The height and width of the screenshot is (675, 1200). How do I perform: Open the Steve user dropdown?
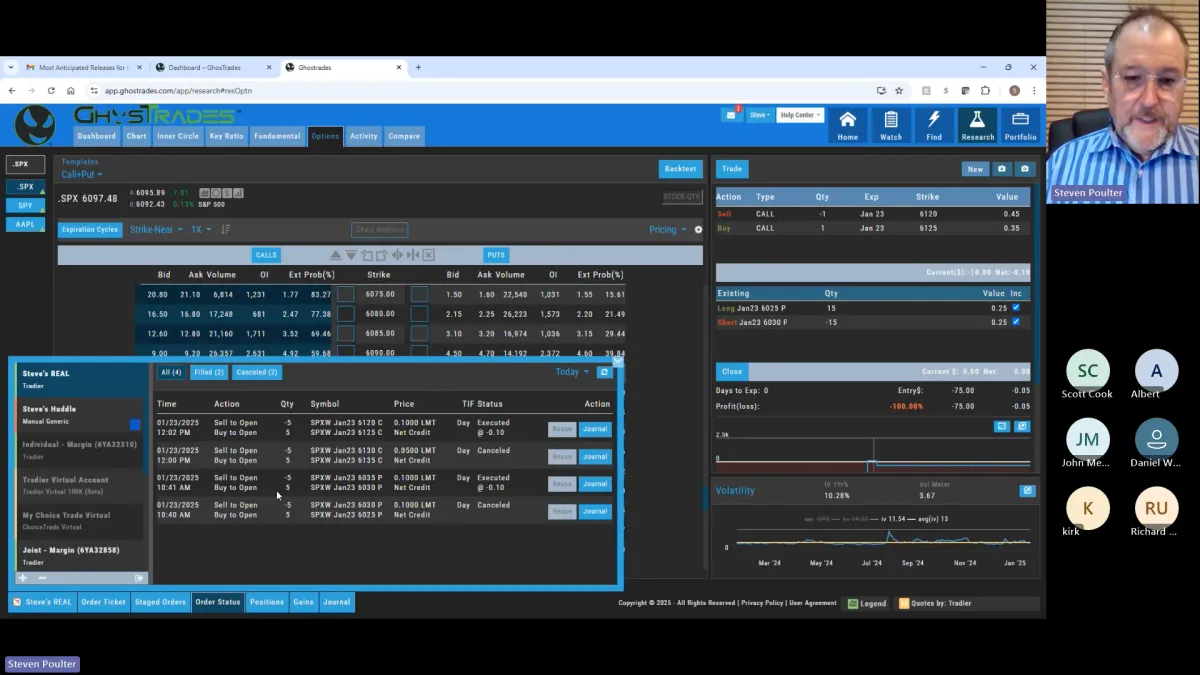pyautogui.click(x=760, y=115)
